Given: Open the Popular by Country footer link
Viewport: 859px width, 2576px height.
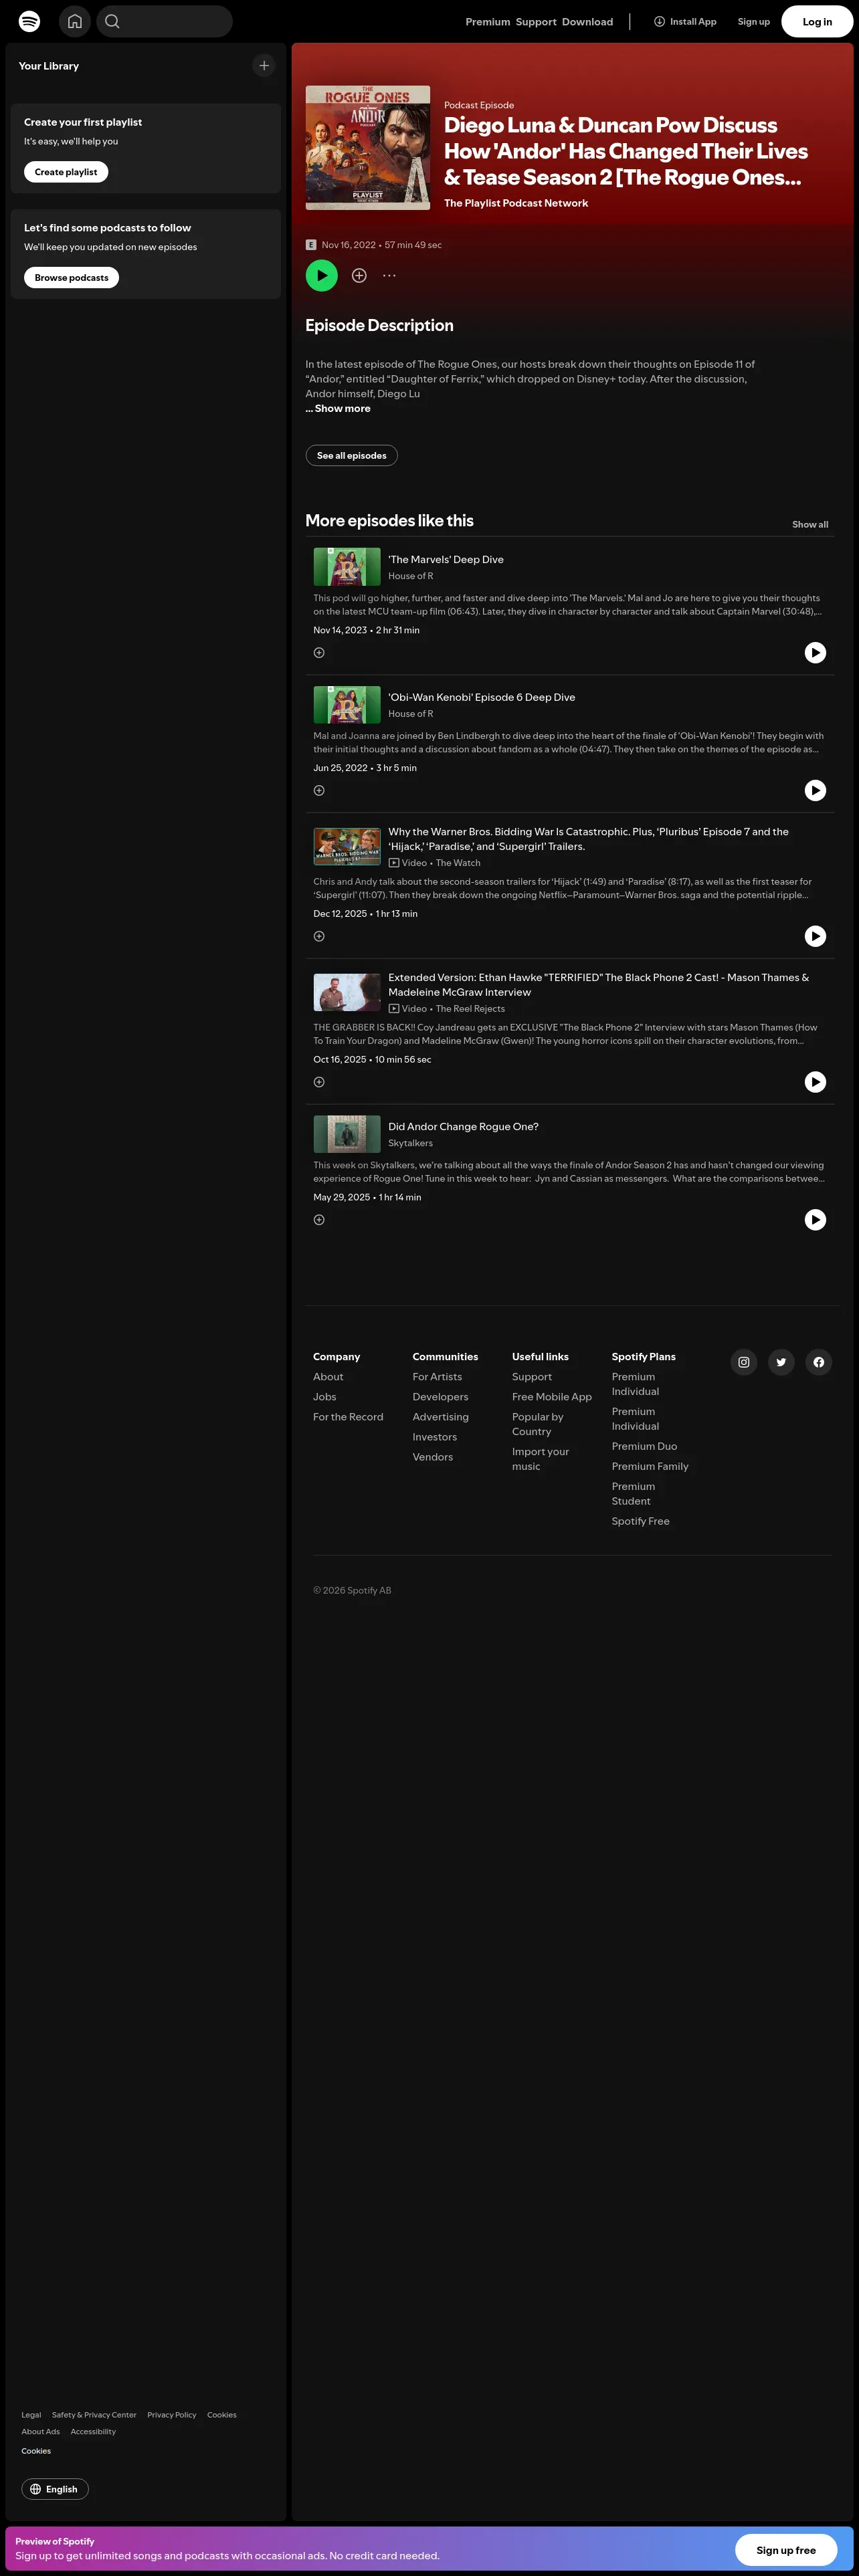Looking at the screenshot, I should [x=538, y=1424].
